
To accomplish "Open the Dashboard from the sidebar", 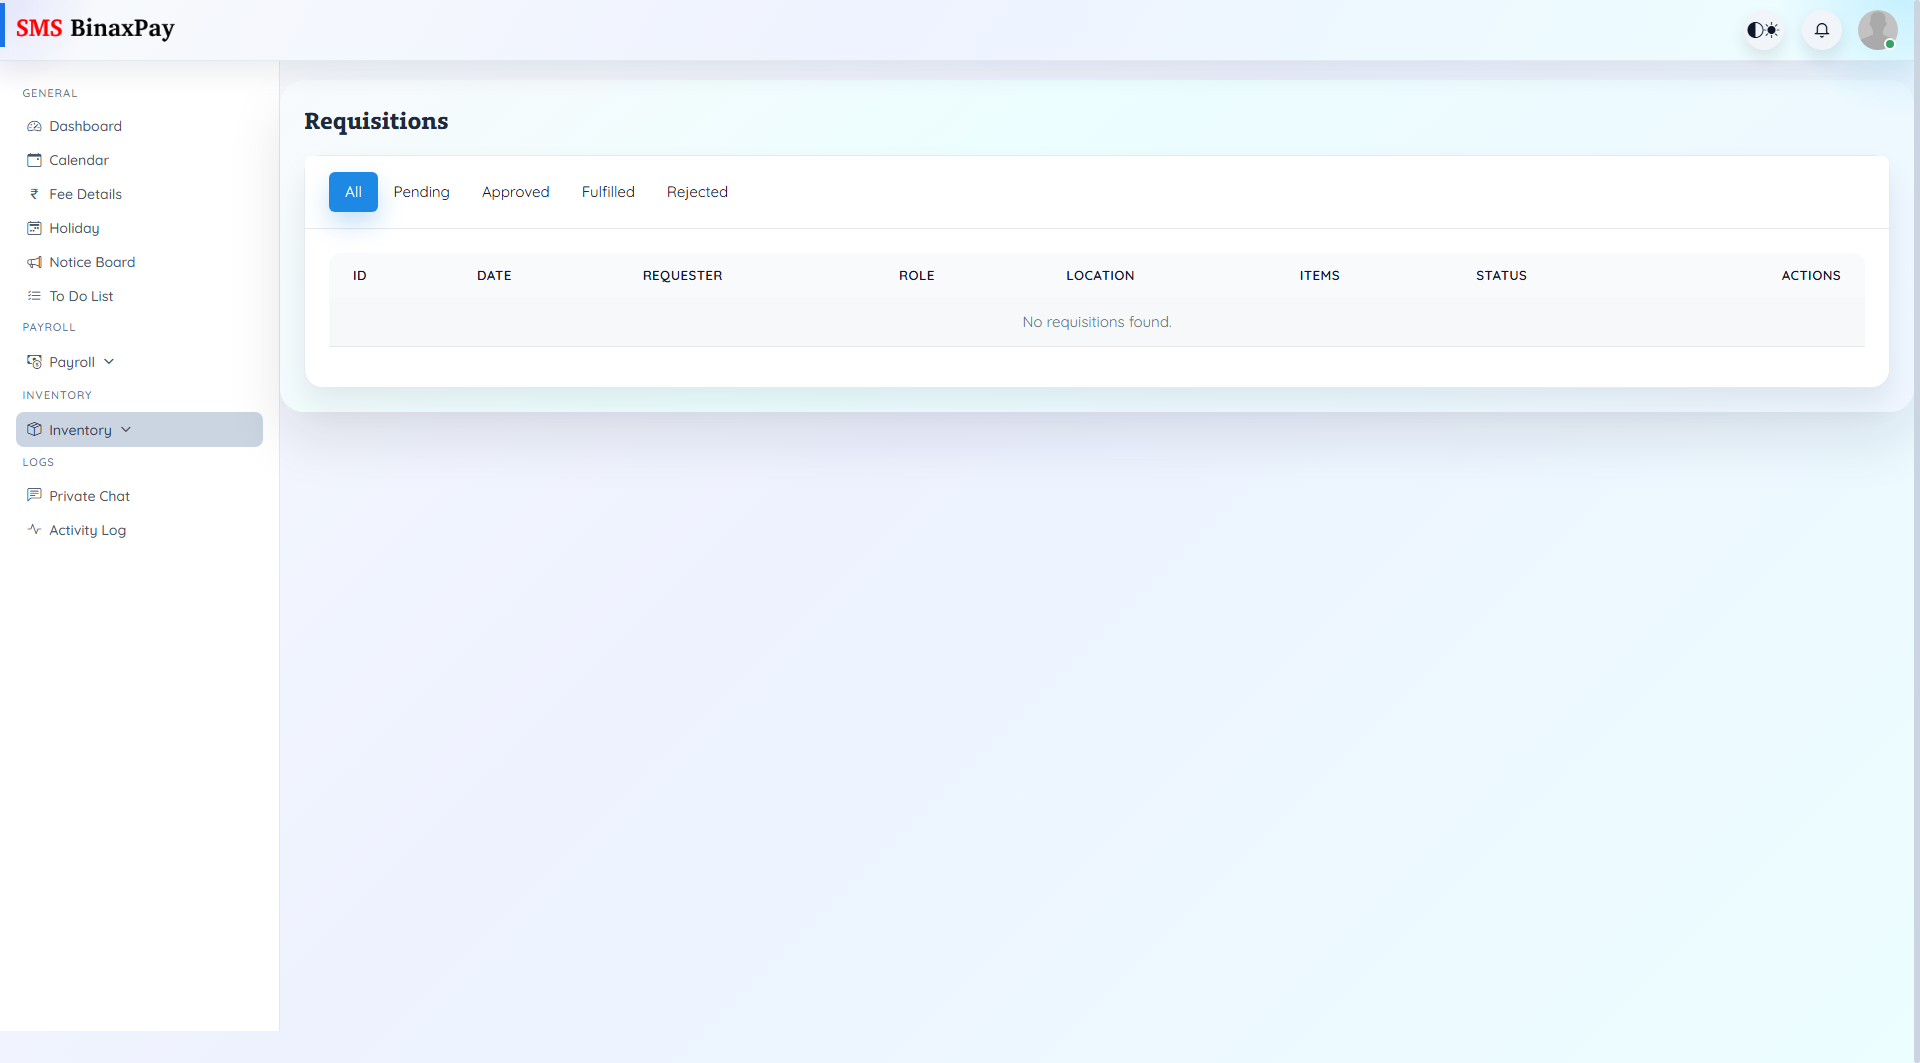I will tap(85, 126).
